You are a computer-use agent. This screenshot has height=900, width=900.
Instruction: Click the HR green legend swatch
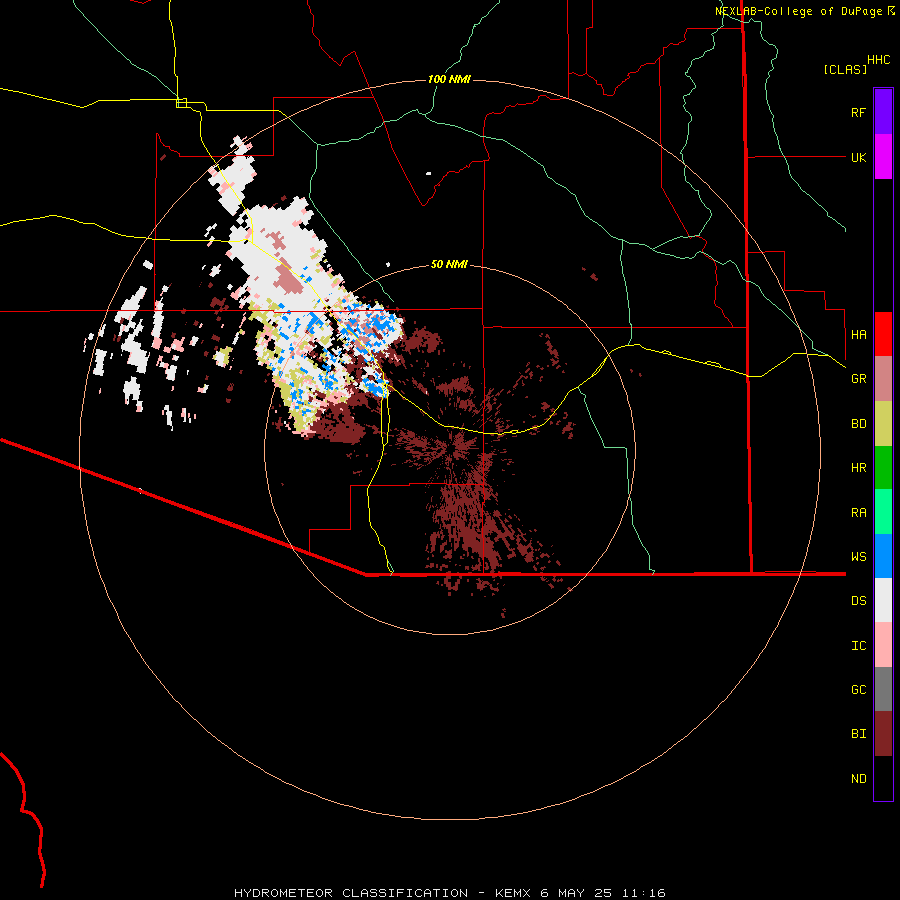coord(883,468)
